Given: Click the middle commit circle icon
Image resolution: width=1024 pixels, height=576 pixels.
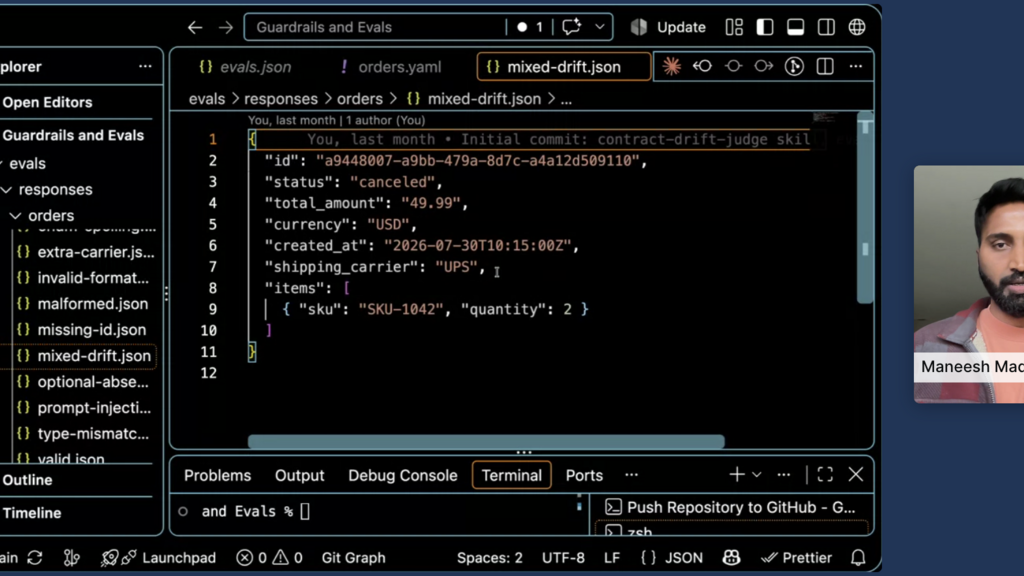Looking at the screenshot, I should (x=733, y=67).
